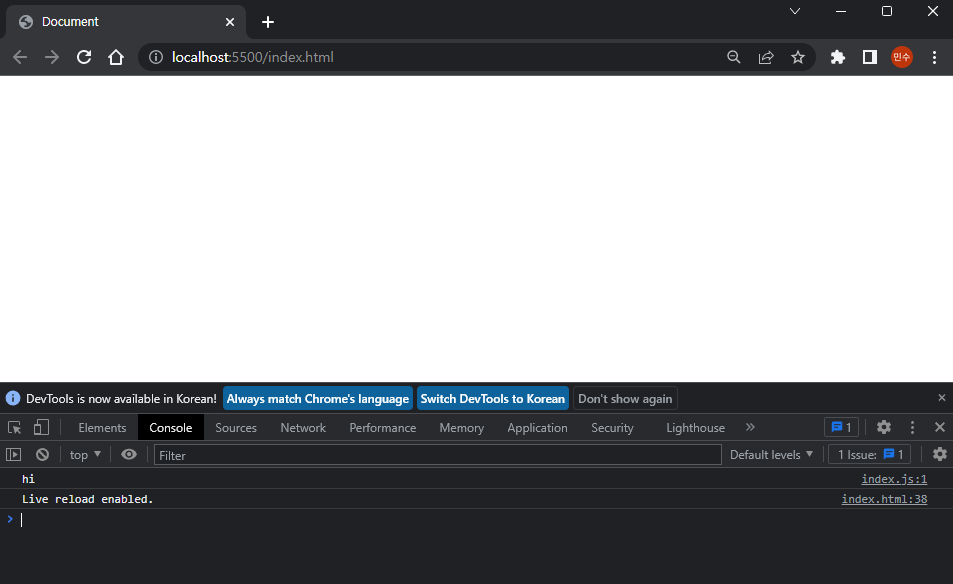The width and height of the screenshot is (953, 584).
Task: Show more DevTools tabs chevron
Action: [x=750, y=427]
